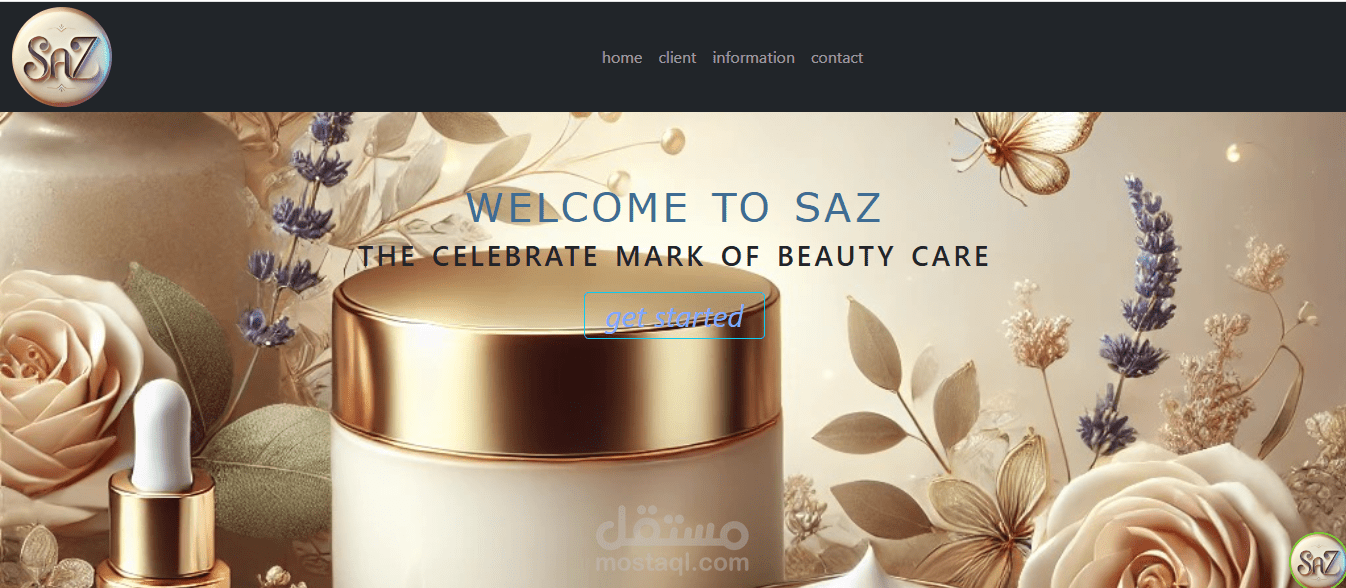Select the information nav item

point(753,58)
